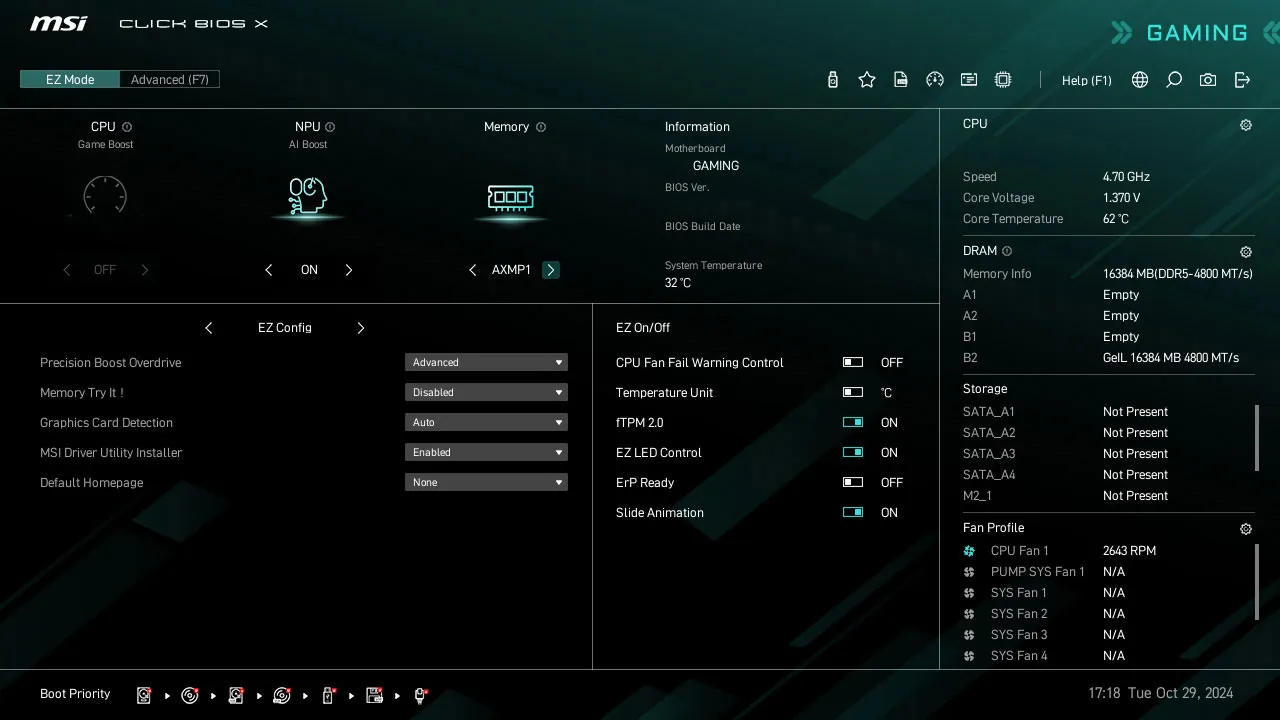Image resolution: width=1280 pixels, height=720 pixels.
Task: Select the floppy disk boot device icon
Action: coord(375,695)
